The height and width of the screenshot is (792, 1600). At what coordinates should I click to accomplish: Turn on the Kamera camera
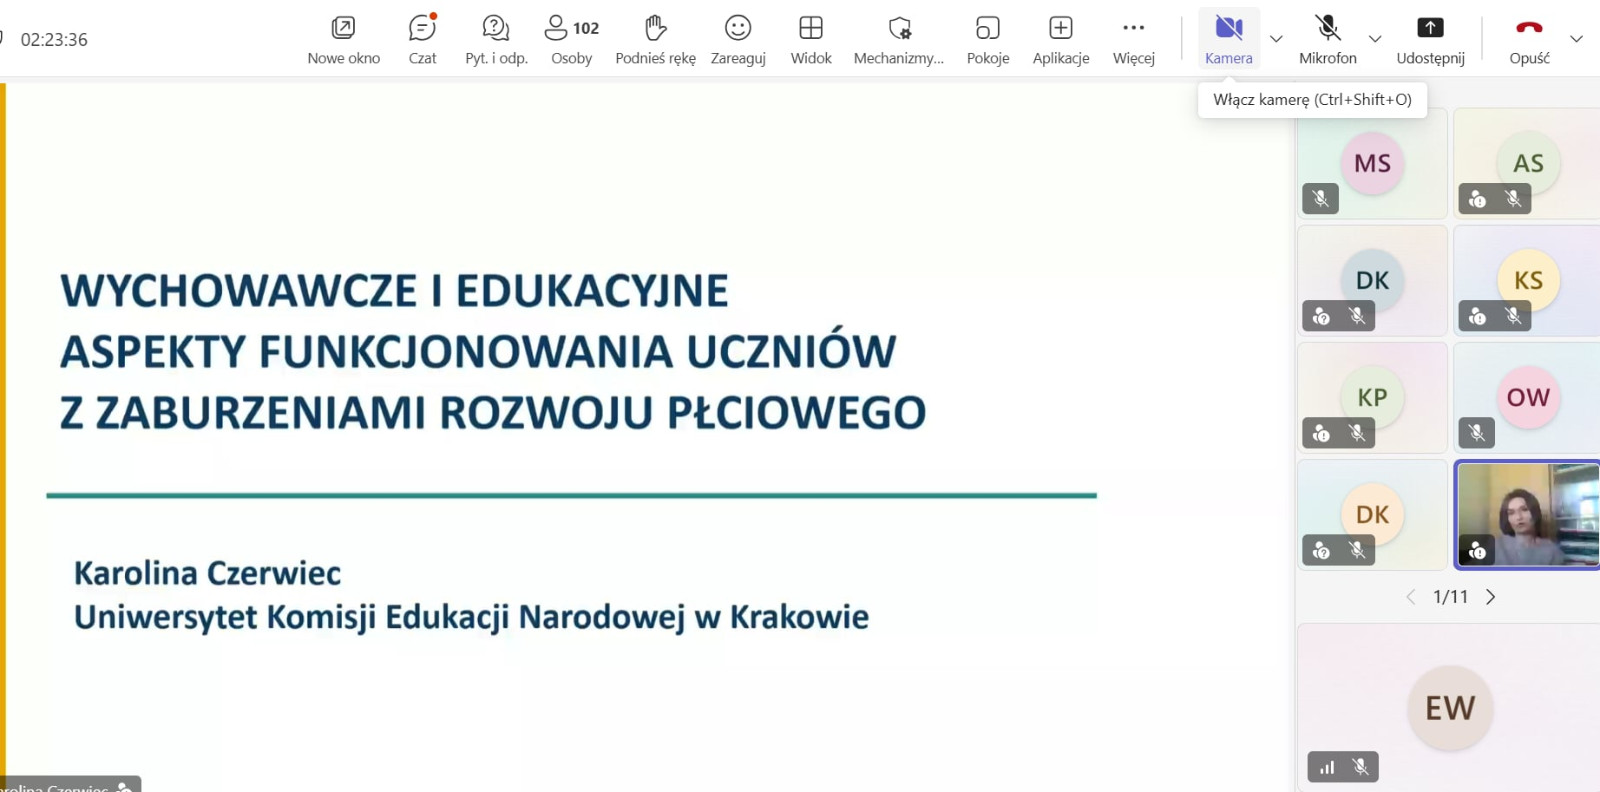[x=1228, y=39]
